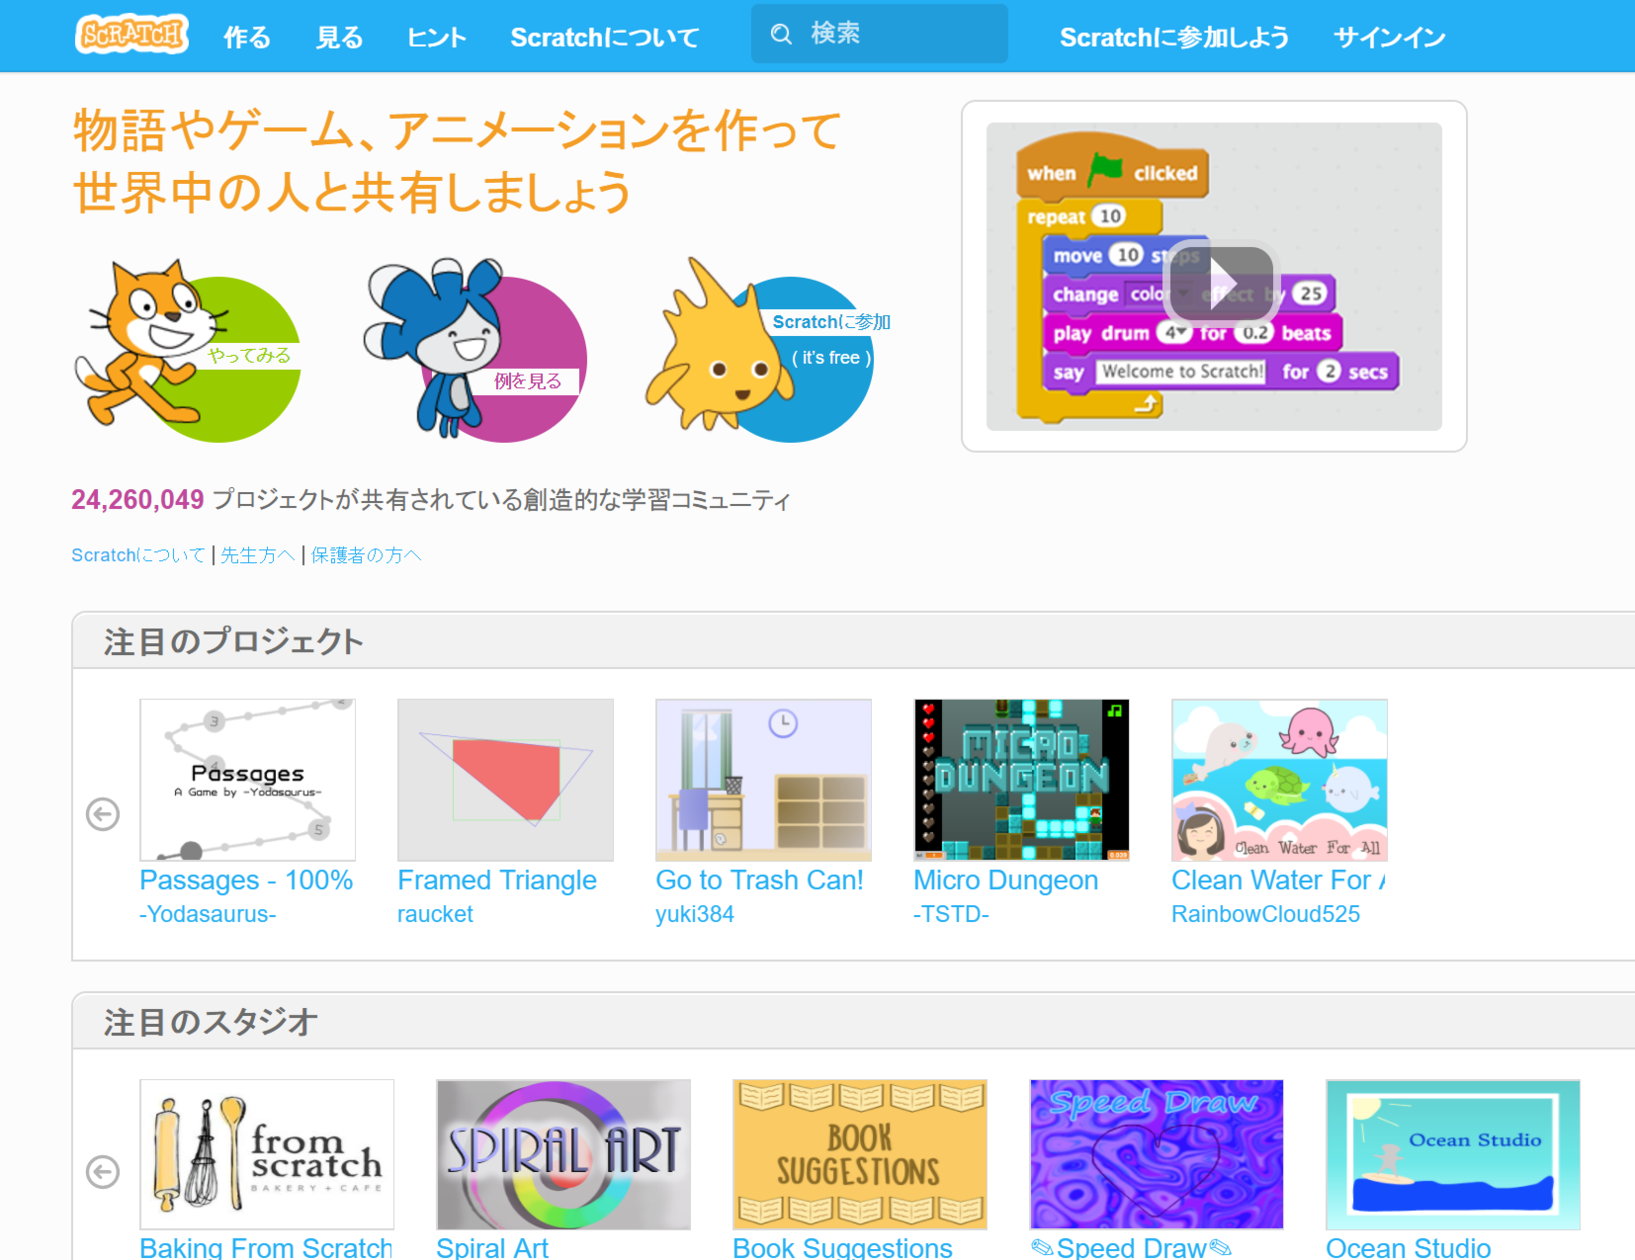Click the Micro Dungeon title link

1006,880
